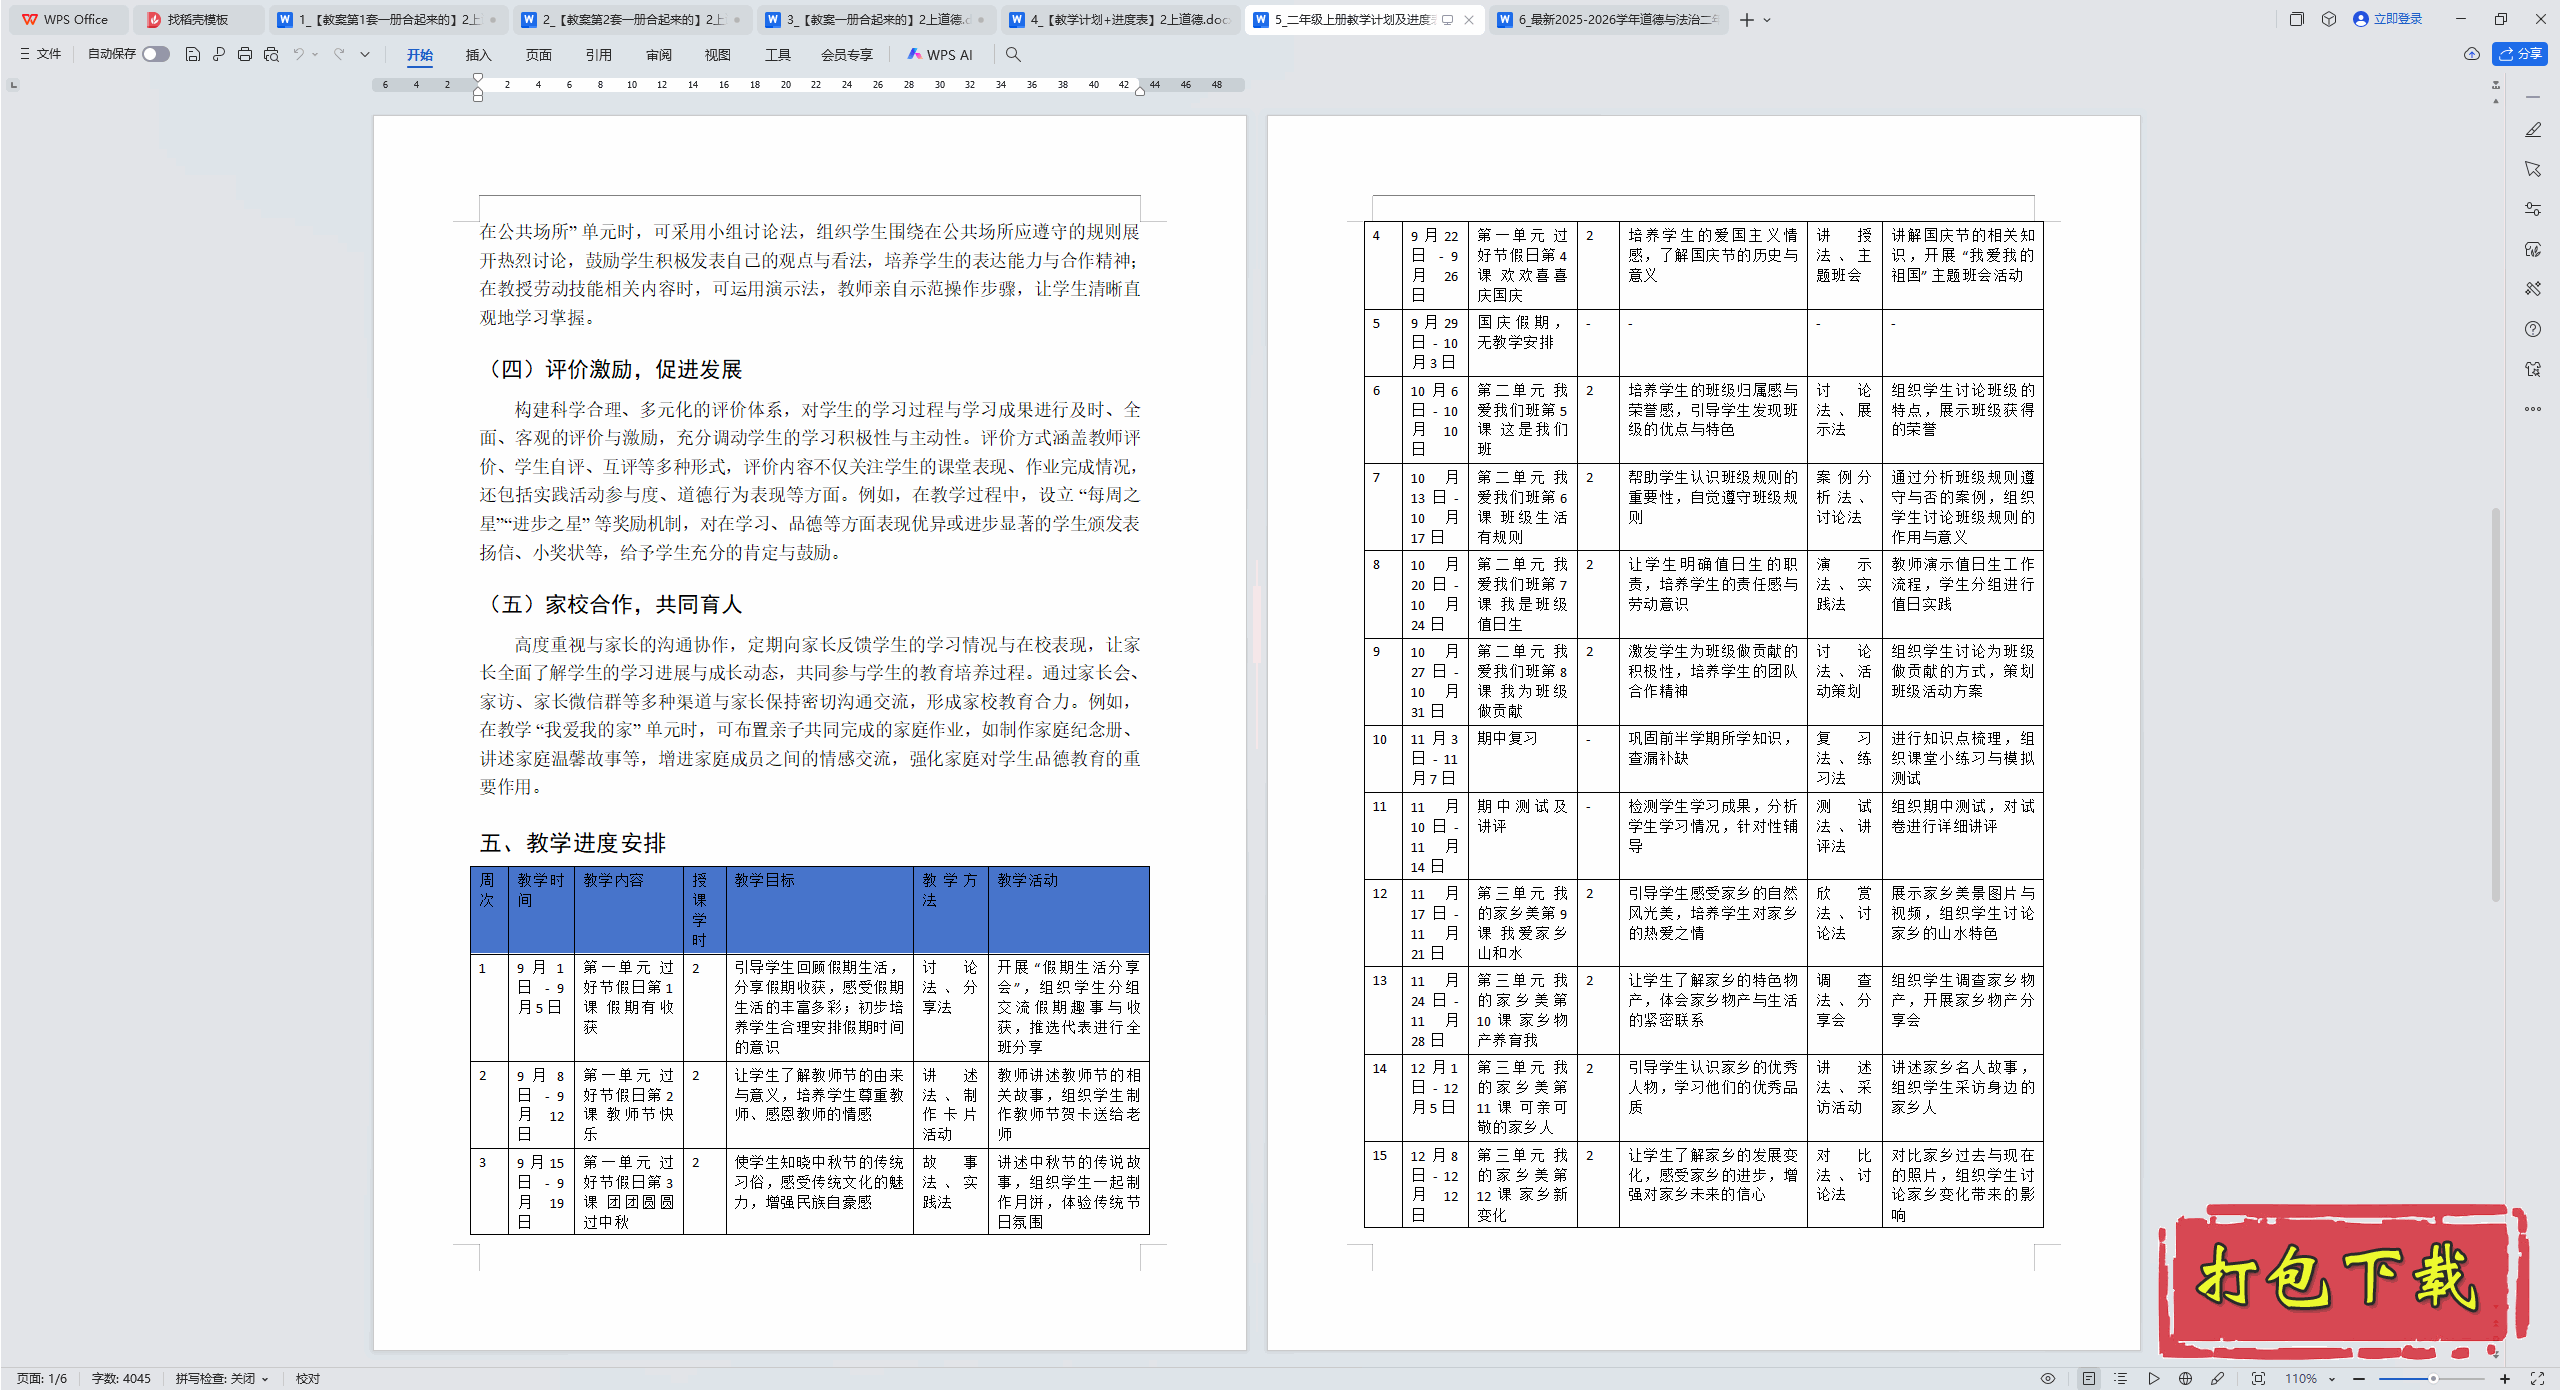Click the 打包下载 red stamp image
The height and width of the screenshot is (1390, 2560).
click(2340, 1280)
